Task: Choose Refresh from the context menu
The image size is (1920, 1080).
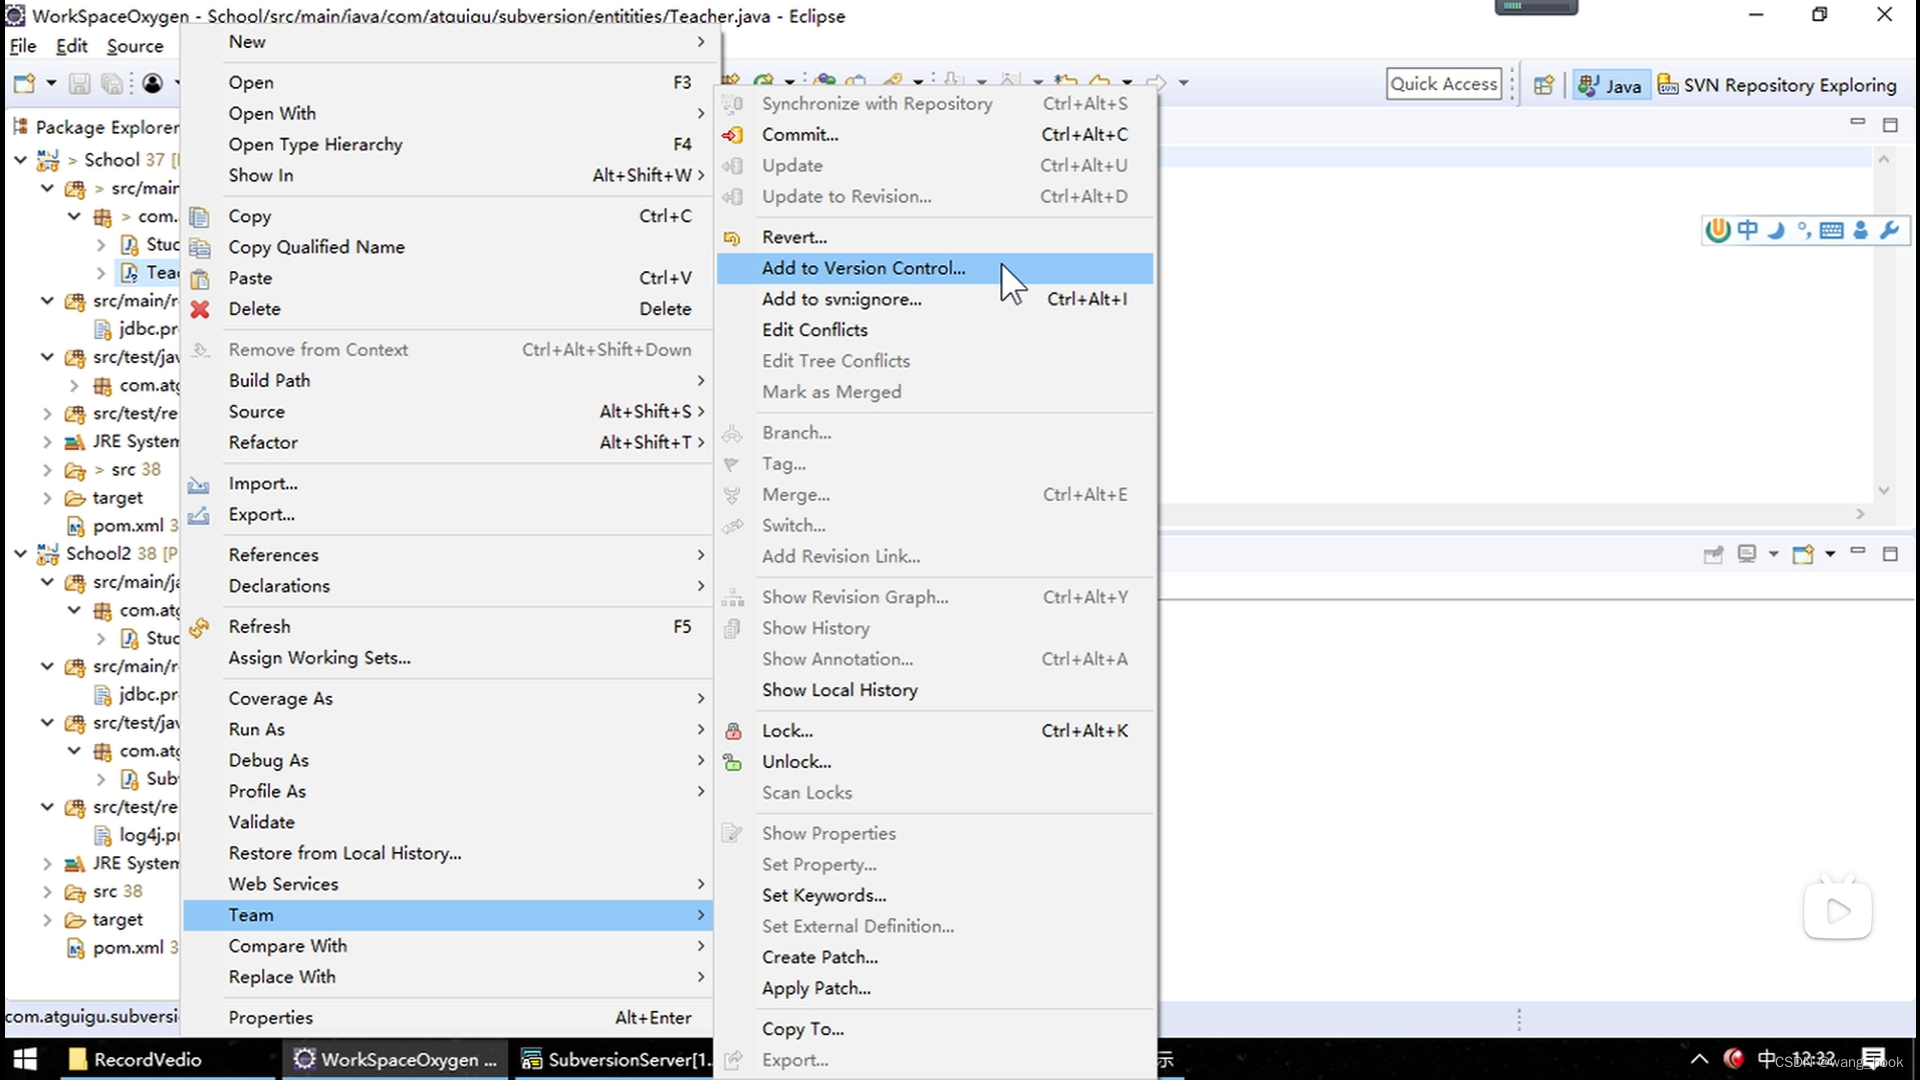Action: [x=447, y=627]
